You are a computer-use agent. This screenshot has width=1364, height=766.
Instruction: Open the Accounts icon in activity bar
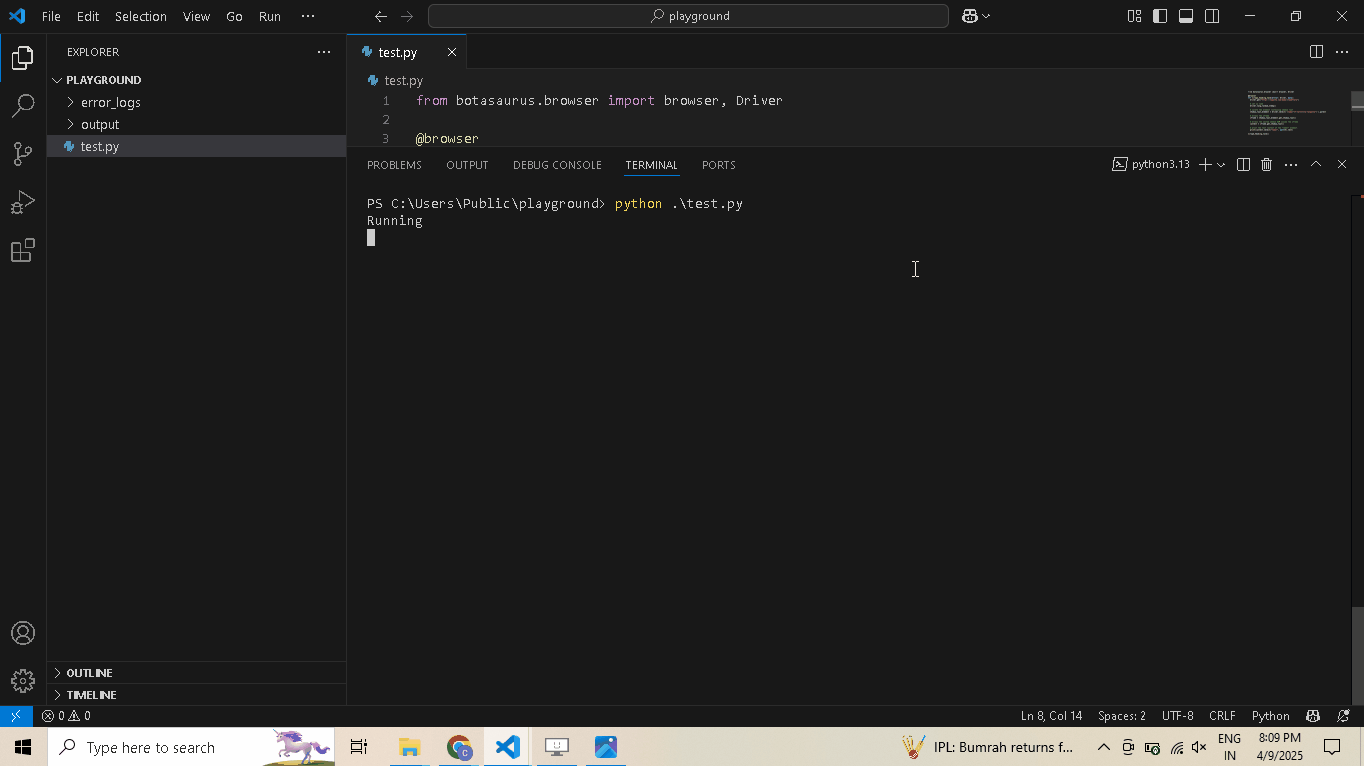(x=23, y=632)
